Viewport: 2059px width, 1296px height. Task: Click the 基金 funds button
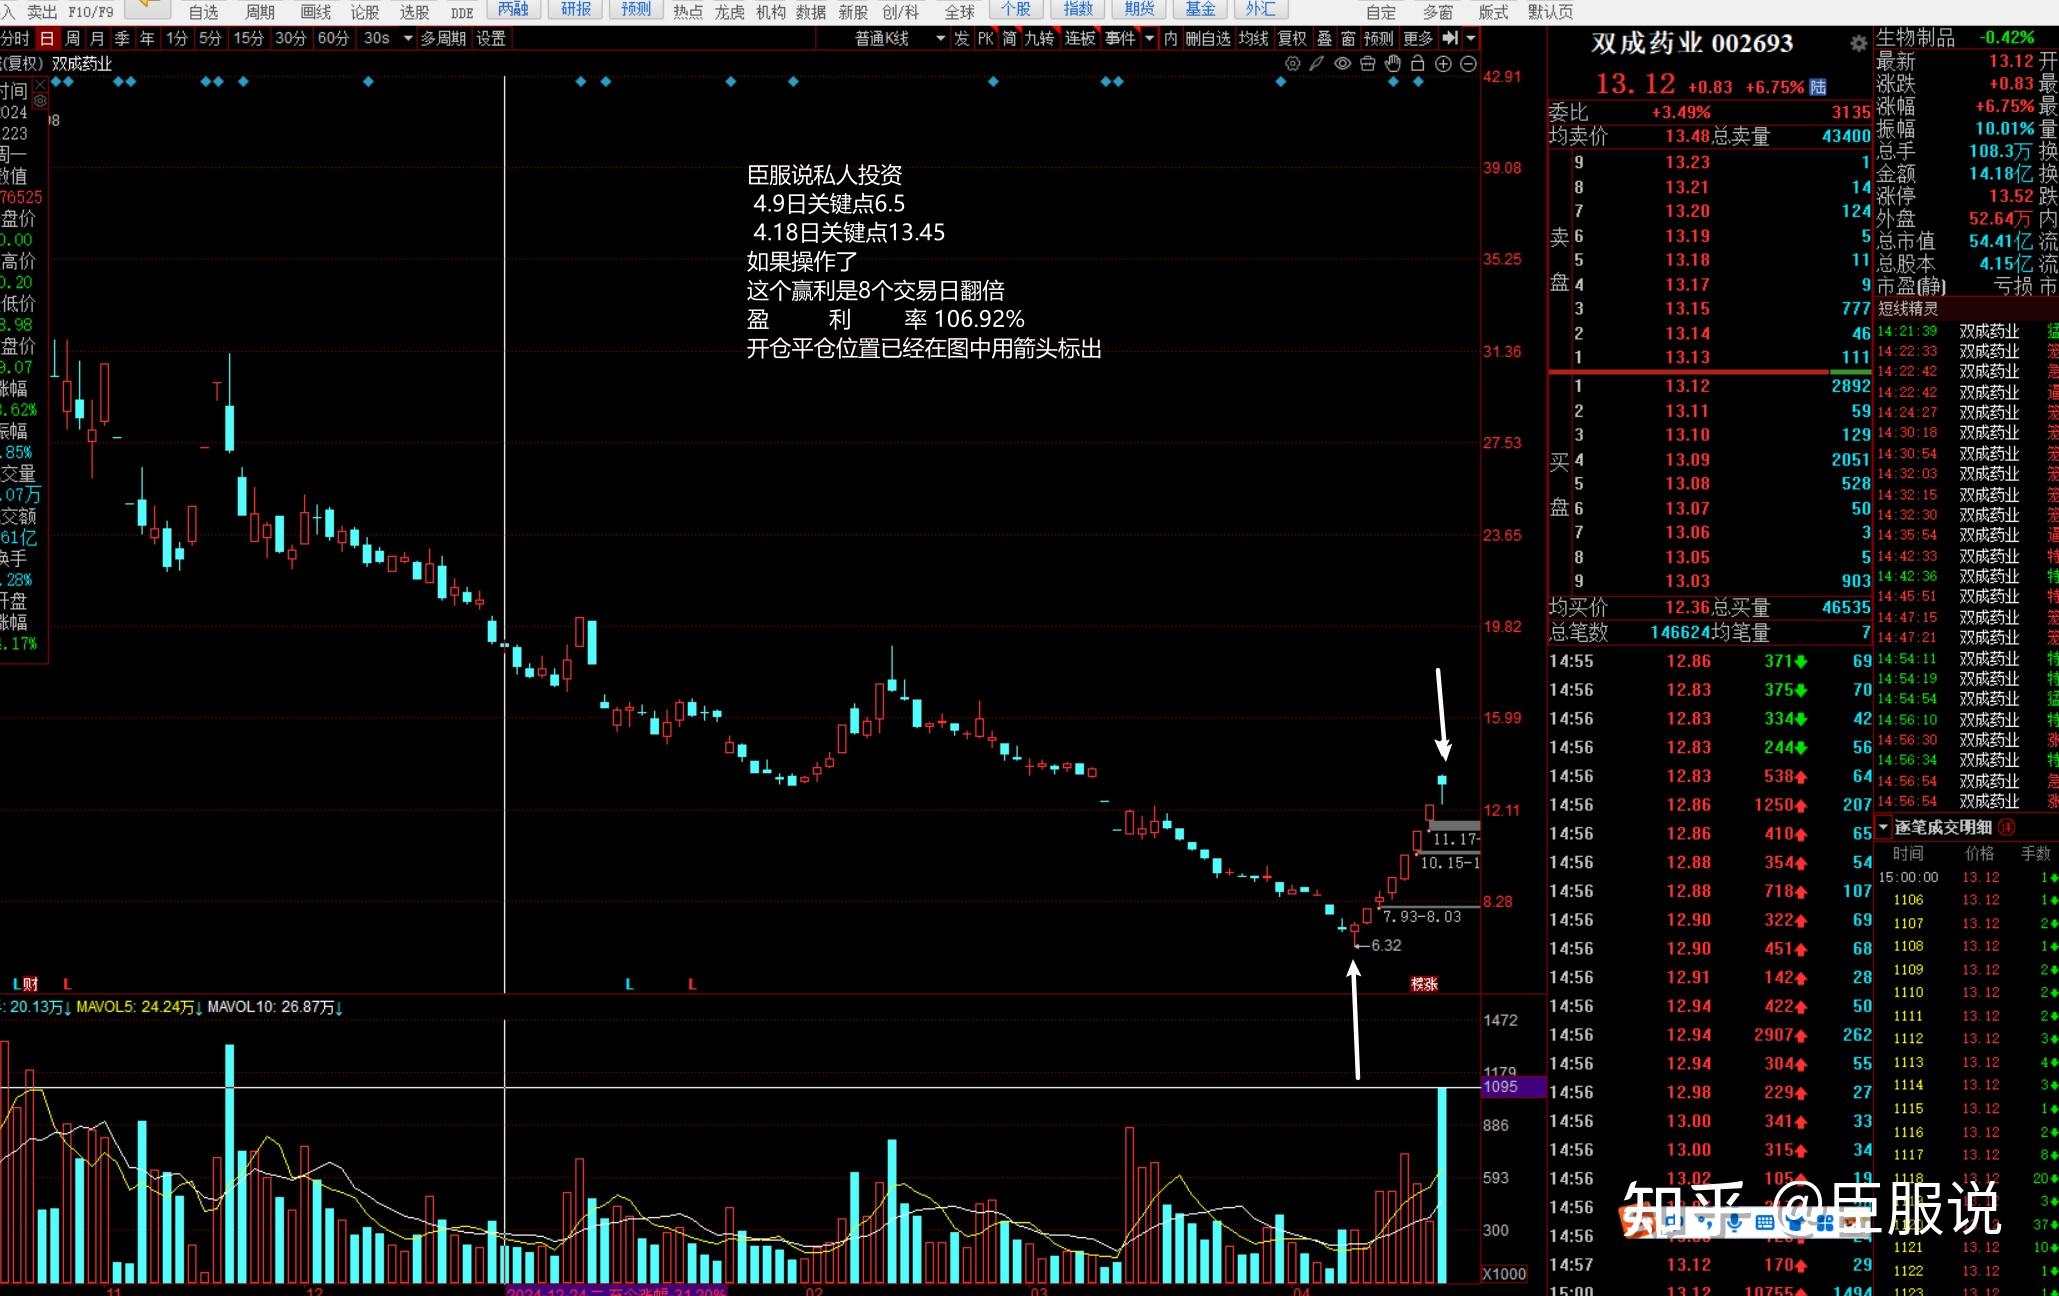click(1200, 9)
